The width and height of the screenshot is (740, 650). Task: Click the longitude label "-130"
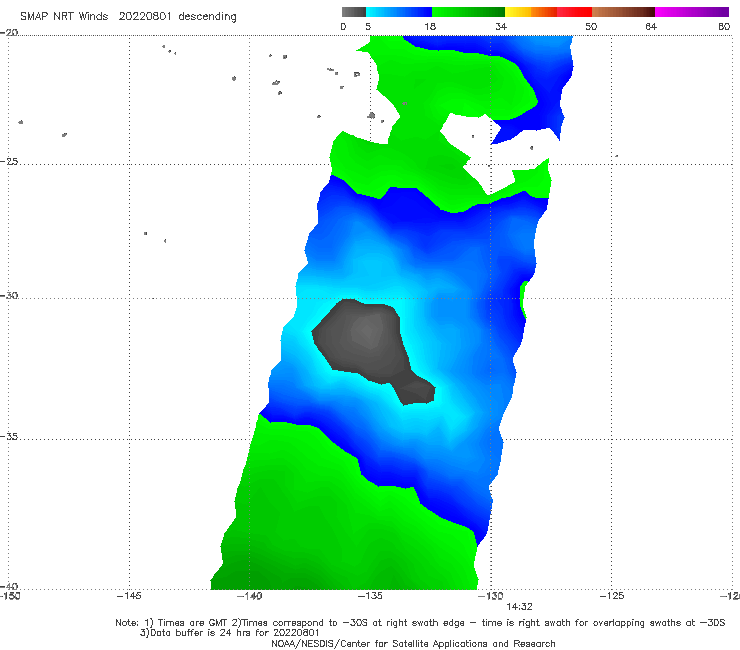[x=491, y=596]
